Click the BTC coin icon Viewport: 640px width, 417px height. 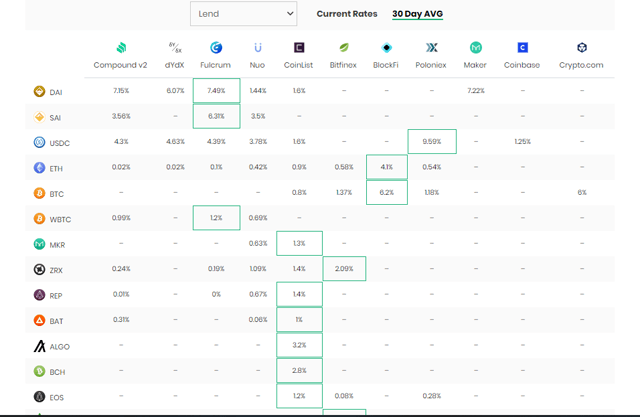pyautogui.click(x=39, y=193)
